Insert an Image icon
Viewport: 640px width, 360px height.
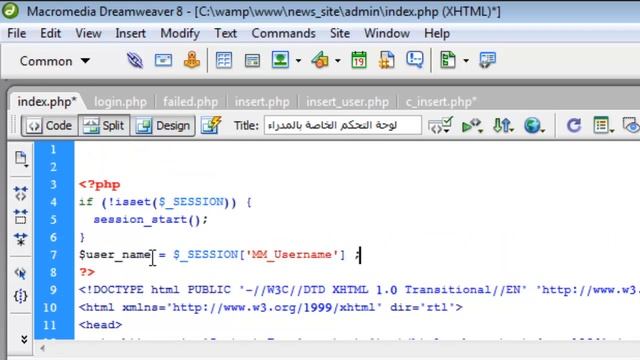(280, 60)
